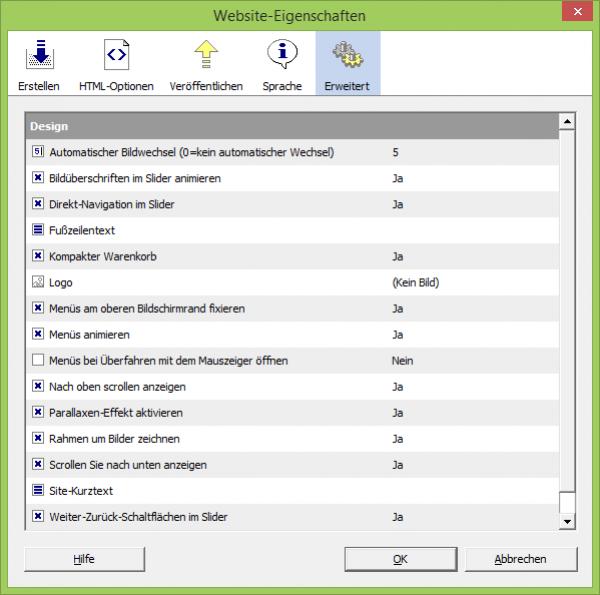
Task: Click the Fußzeilentext text icon
Action: [x=38, y=231]
